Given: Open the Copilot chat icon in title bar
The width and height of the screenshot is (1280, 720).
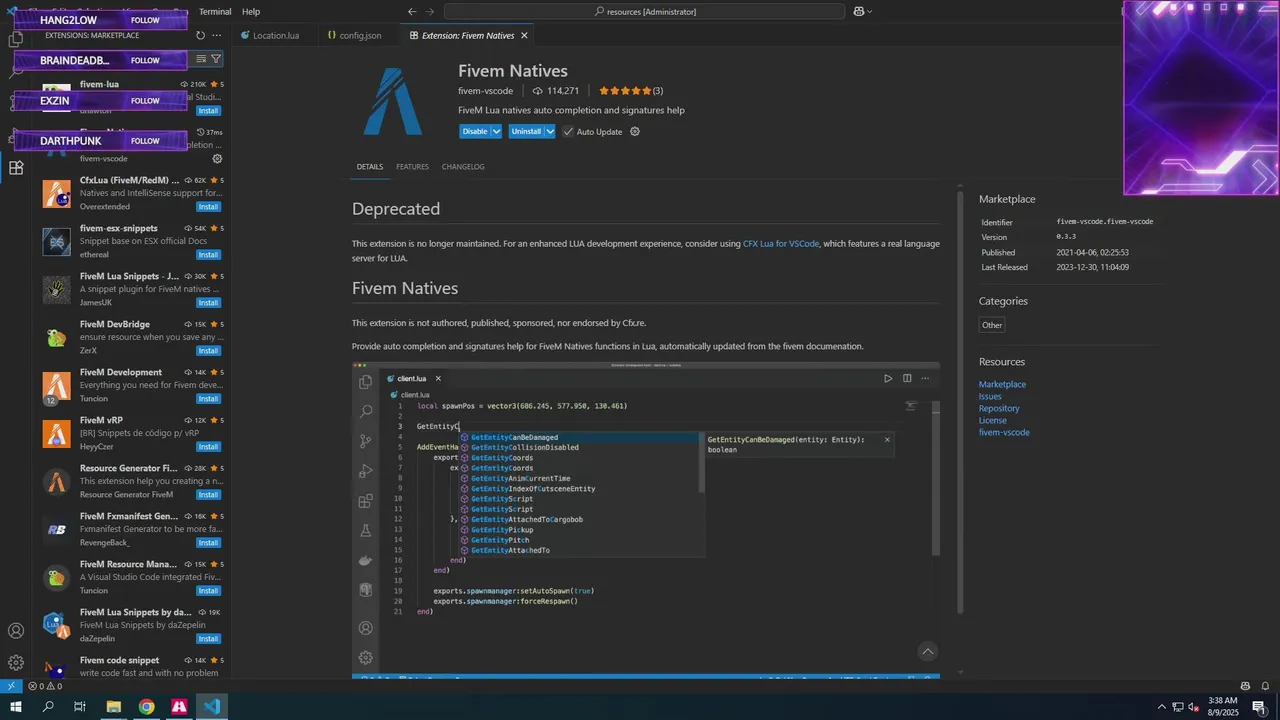Looking at the screenshot, I should coord(858,11).
